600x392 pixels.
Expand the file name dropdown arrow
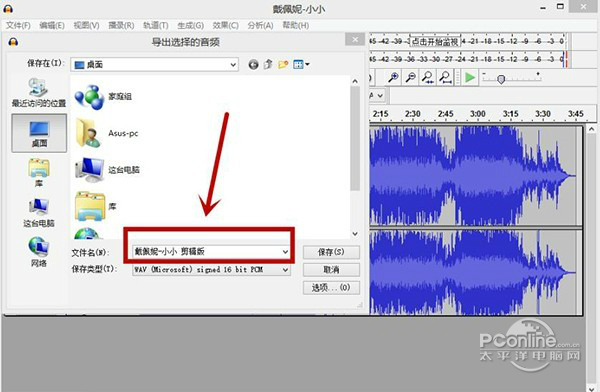pos(285,252)
